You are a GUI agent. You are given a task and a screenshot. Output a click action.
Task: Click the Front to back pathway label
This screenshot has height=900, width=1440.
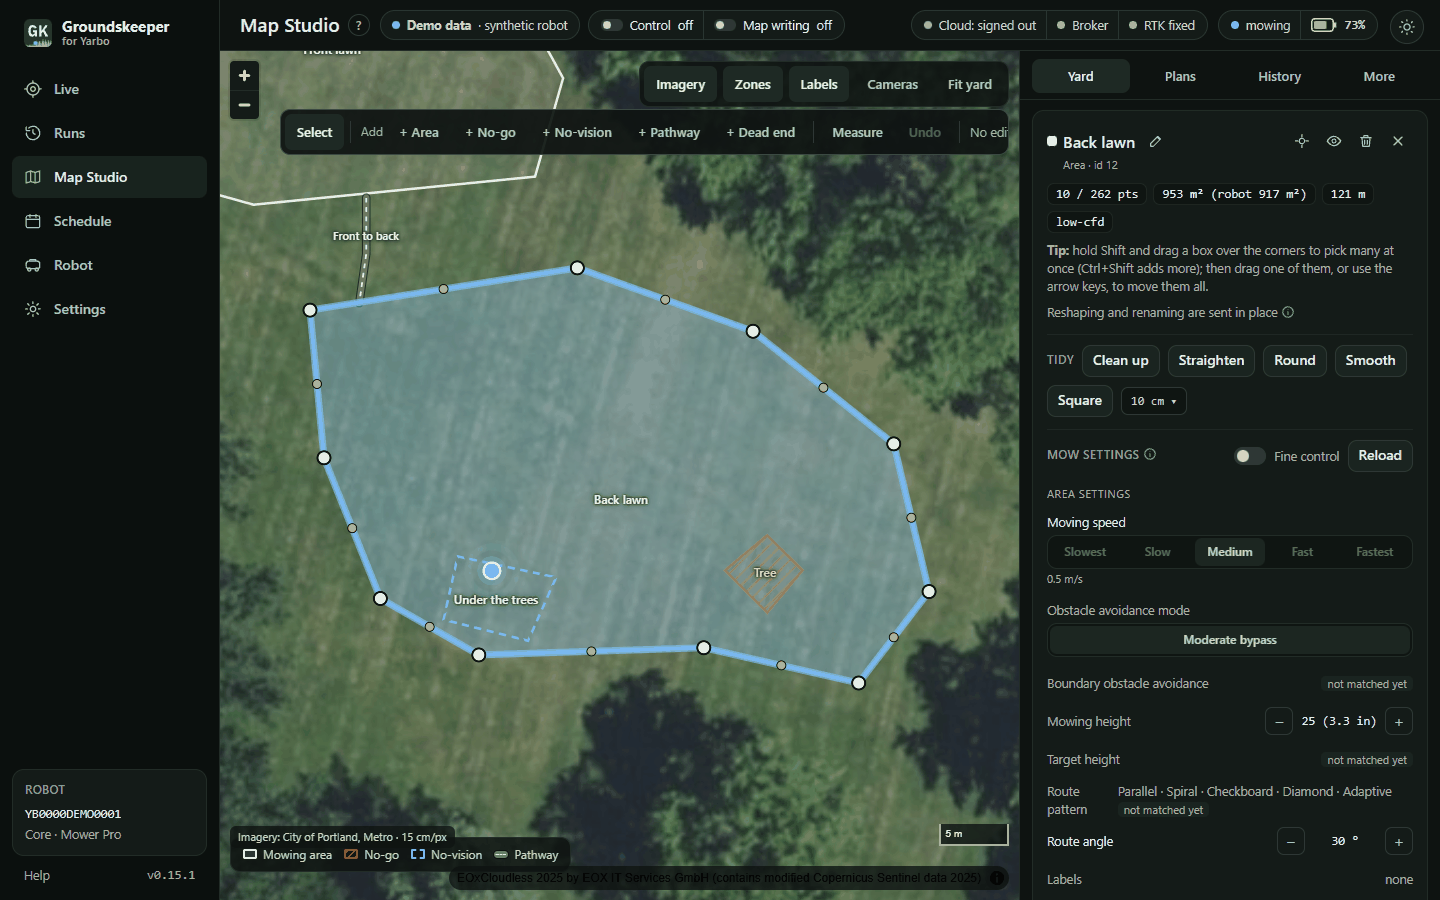click(366, 236)
